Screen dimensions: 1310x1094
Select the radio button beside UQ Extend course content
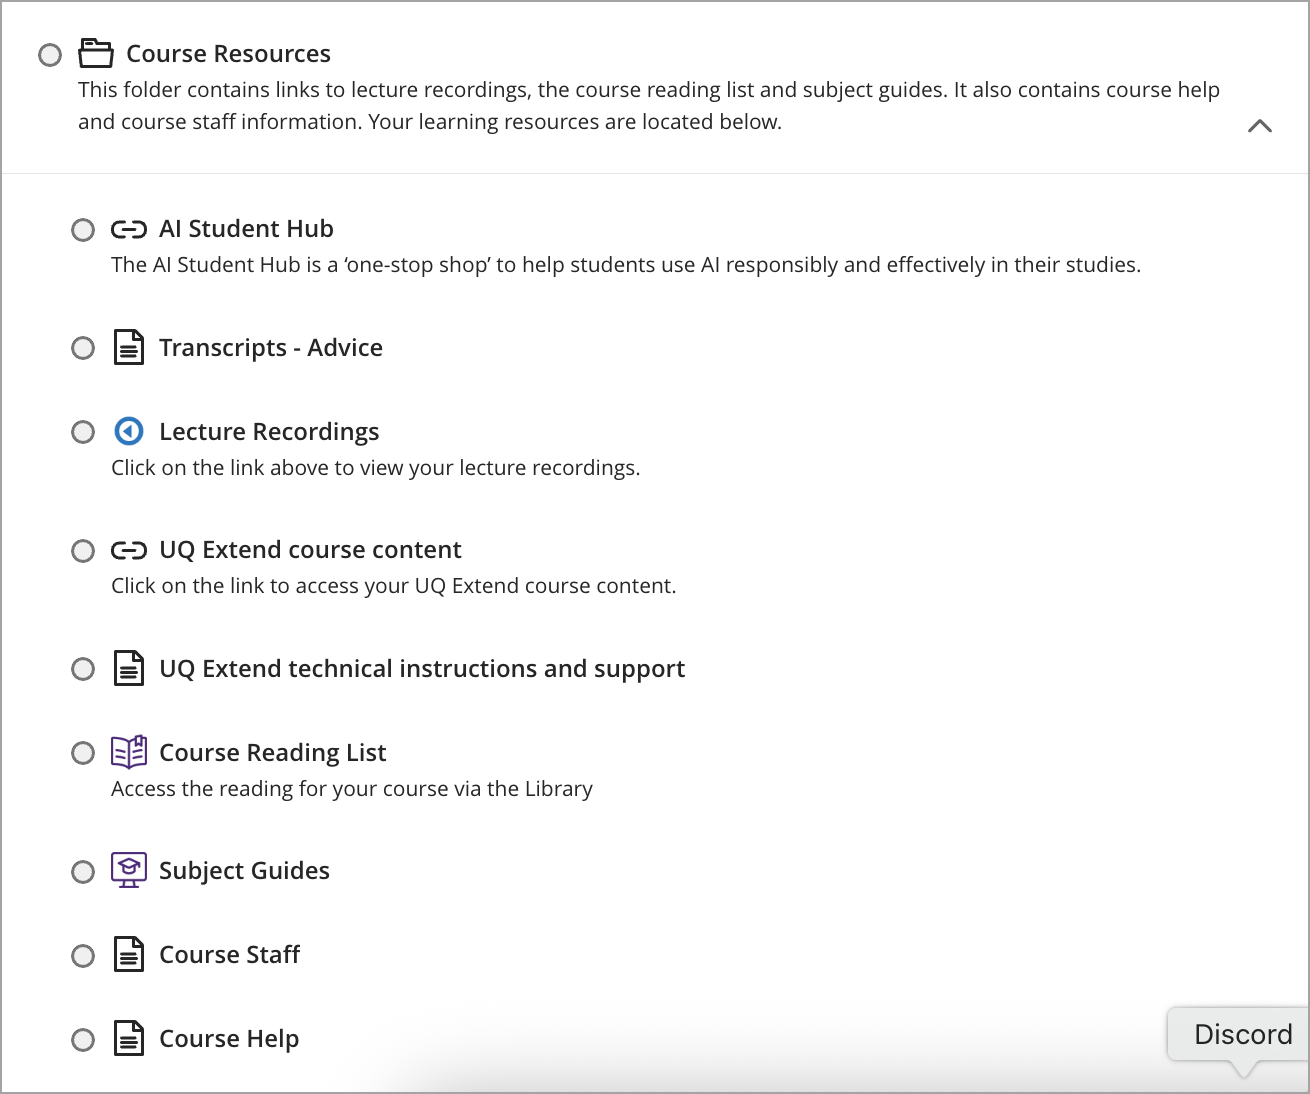coord(83,551)
